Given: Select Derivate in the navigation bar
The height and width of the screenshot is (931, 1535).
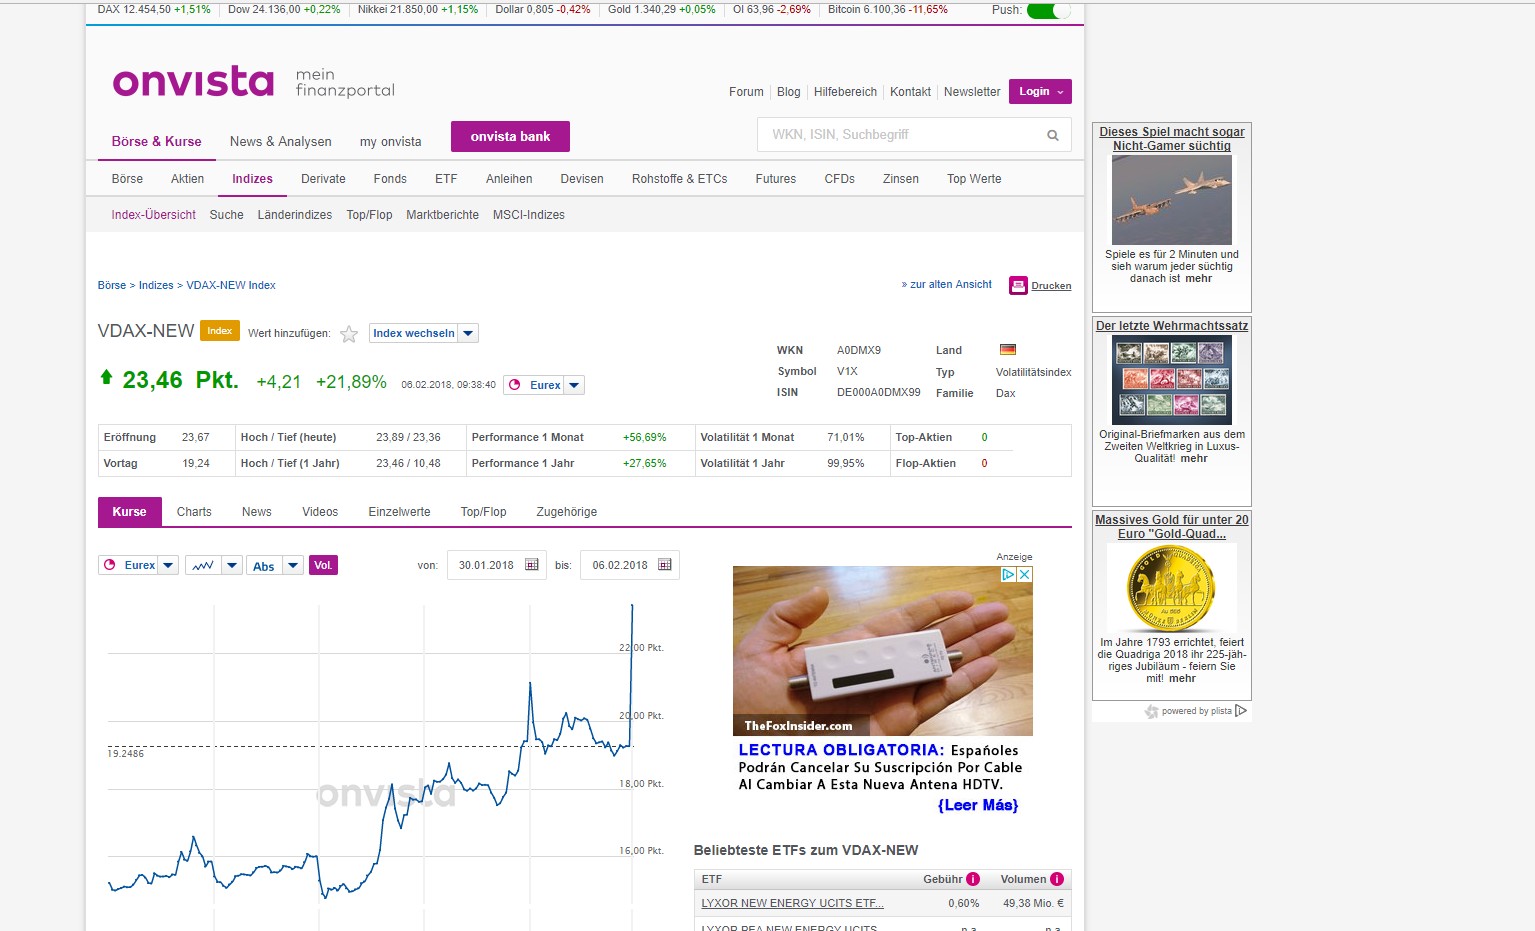Looking at the screenshot, I should [323, 179].
